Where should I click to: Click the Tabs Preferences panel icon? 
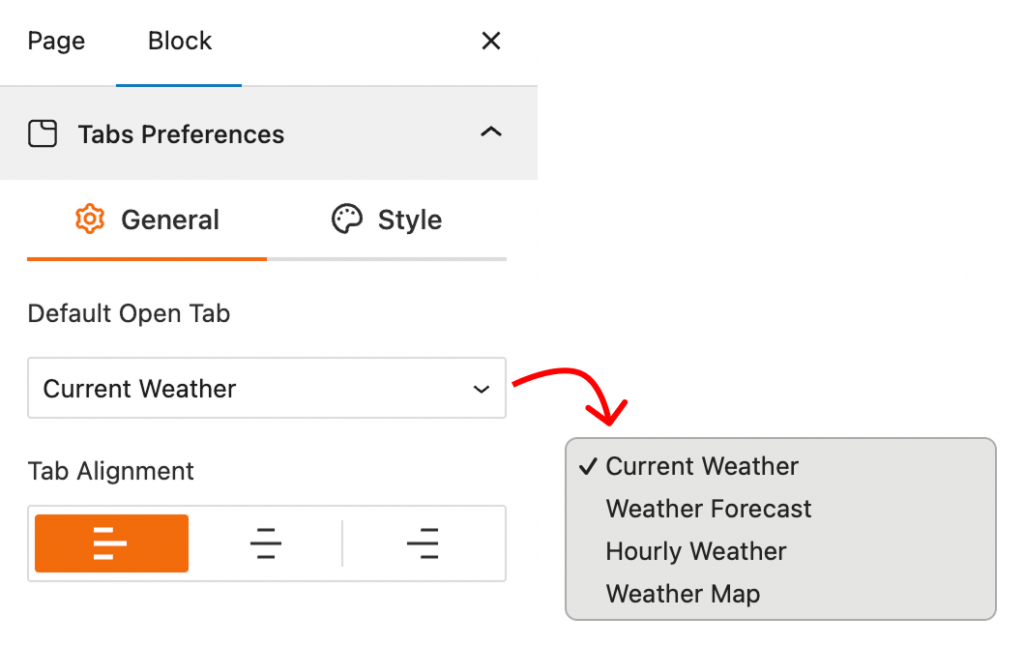[42, 134]
